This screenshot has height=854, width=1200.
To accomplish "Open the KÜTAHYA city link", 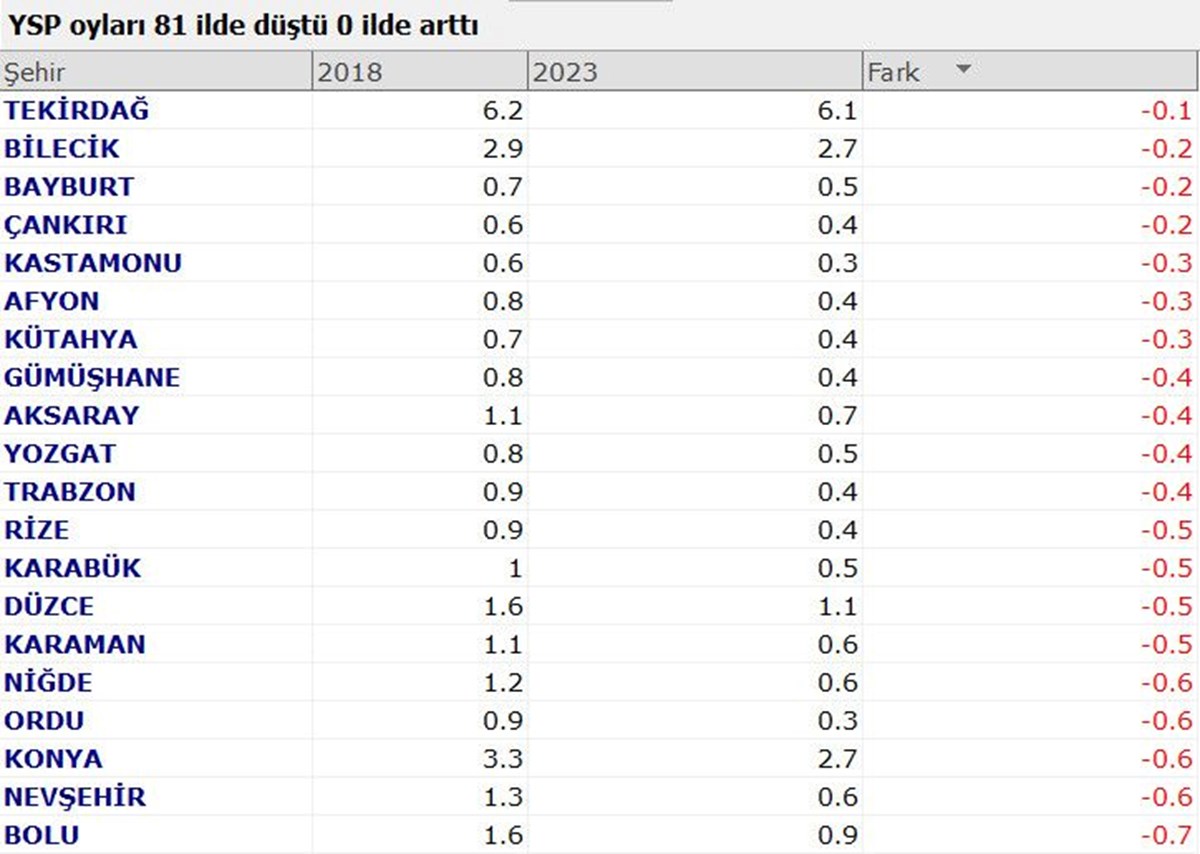I will pos(71,338).
